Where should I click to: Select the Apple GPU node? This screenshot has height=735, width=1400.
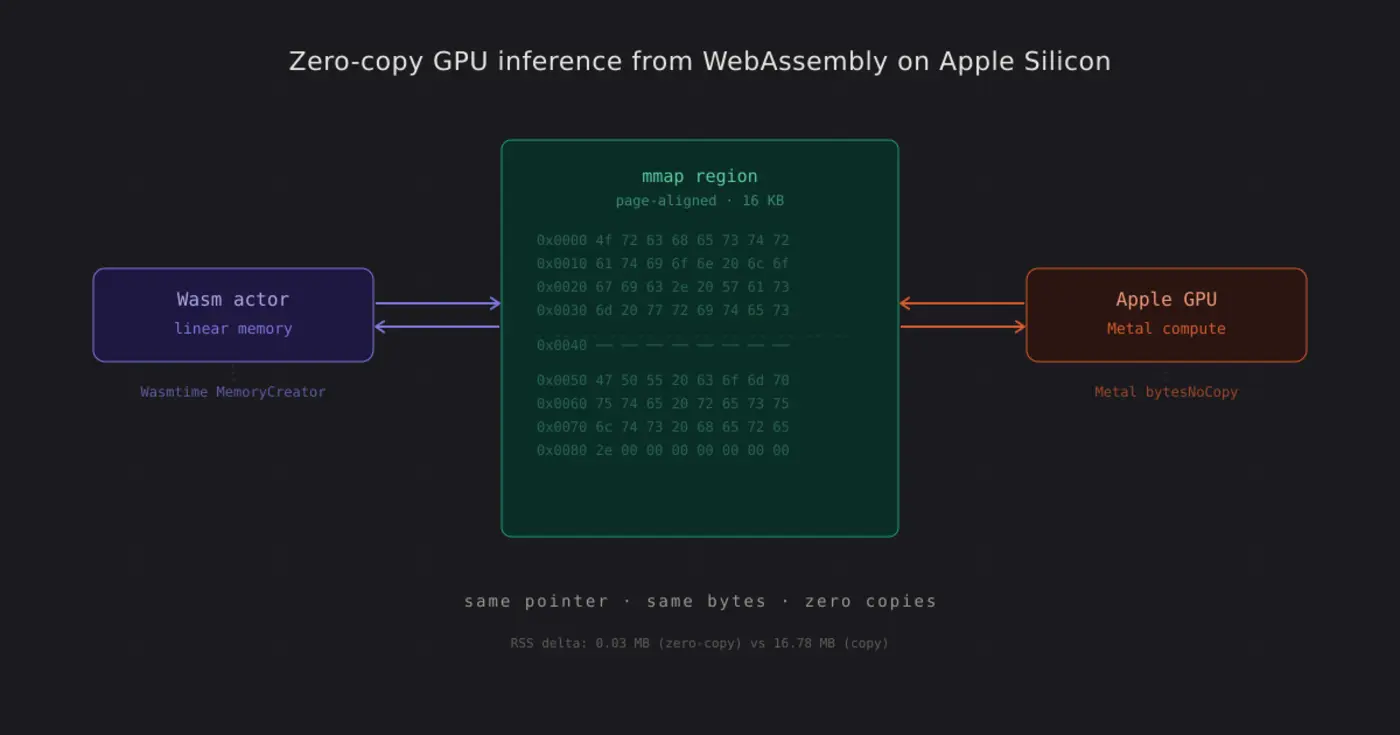click(x=1166, y=314)
